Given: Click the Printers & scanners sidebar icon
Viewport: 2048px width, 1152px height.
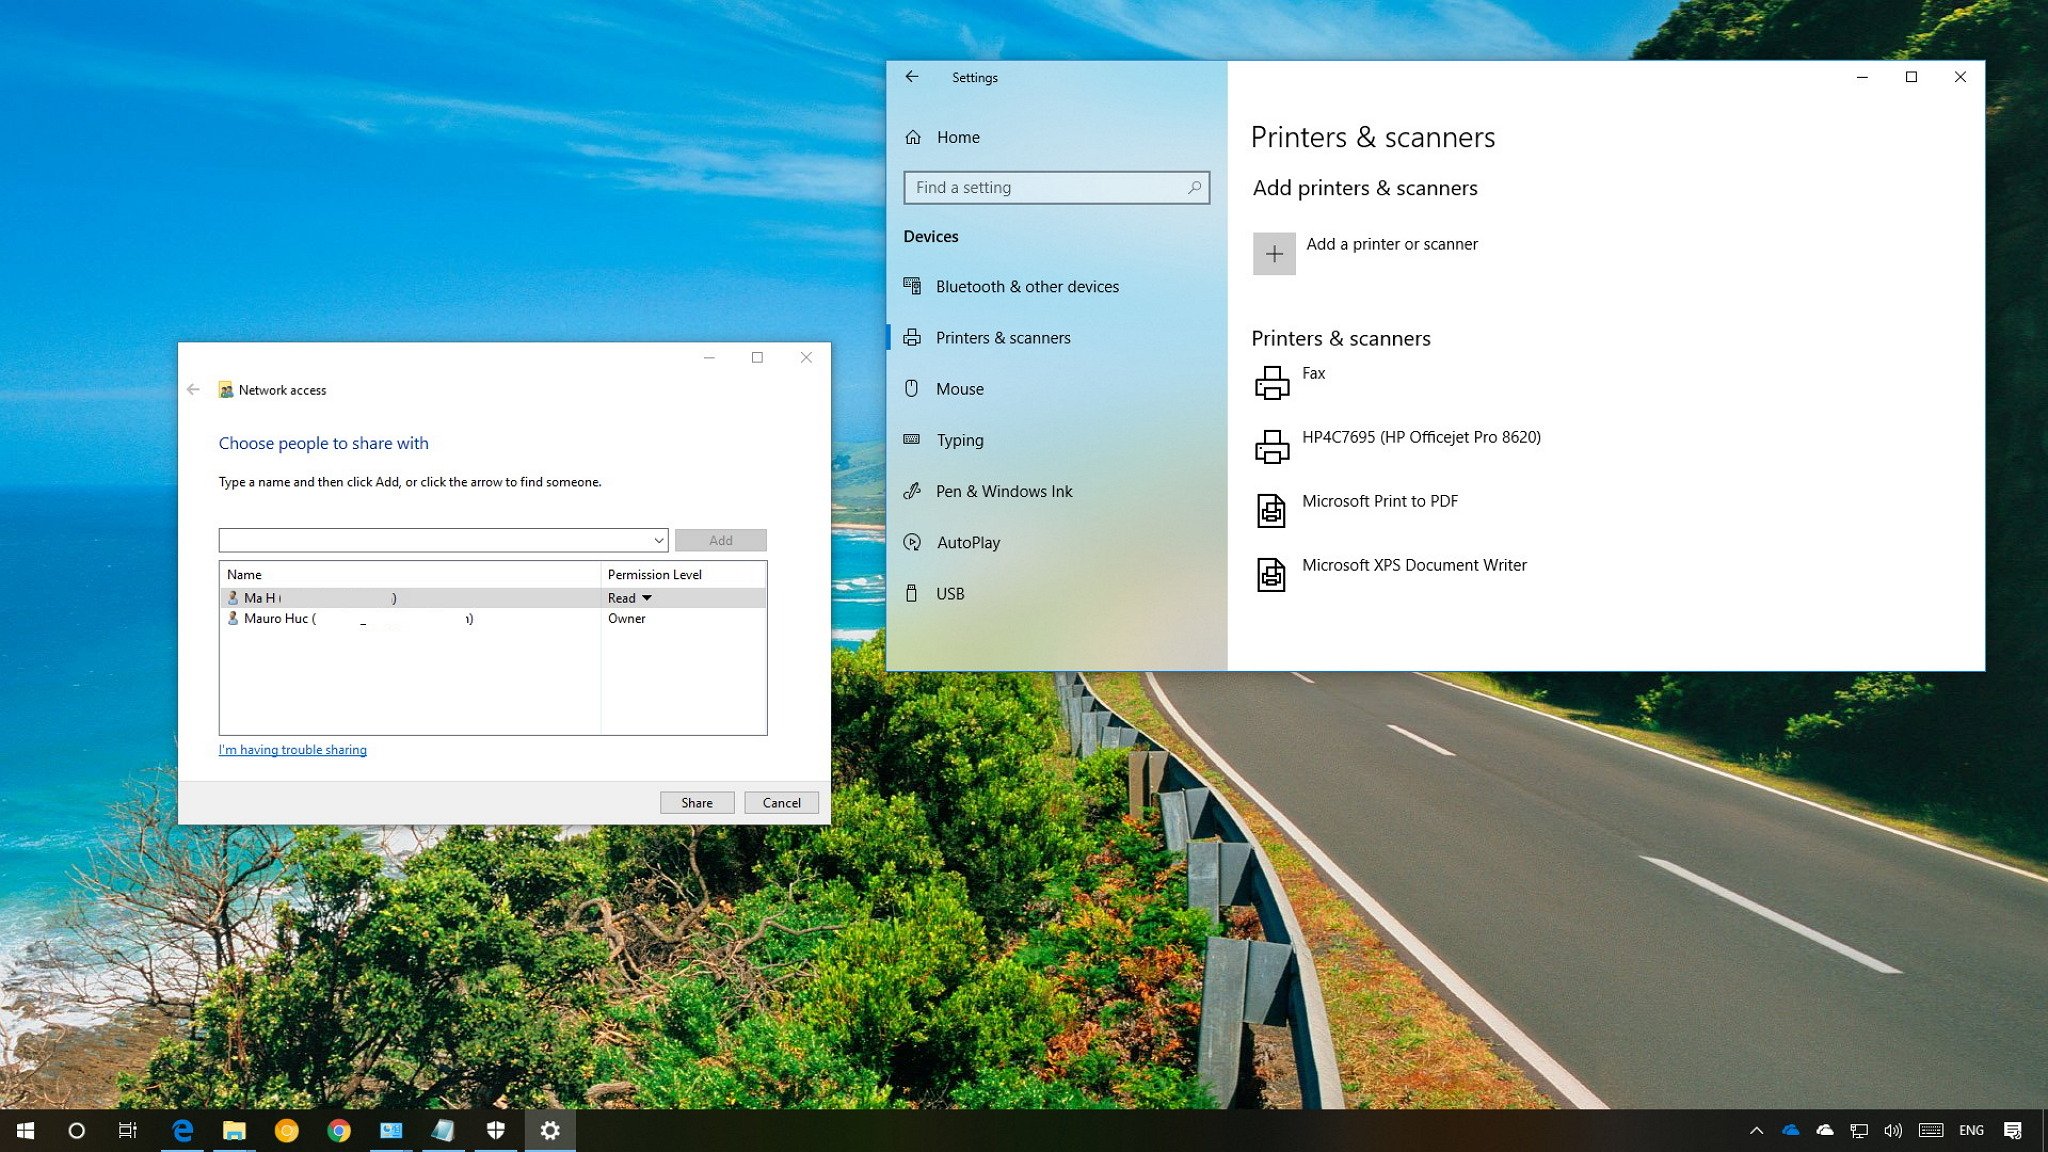Looking at the screenshot, I should 916,336.
